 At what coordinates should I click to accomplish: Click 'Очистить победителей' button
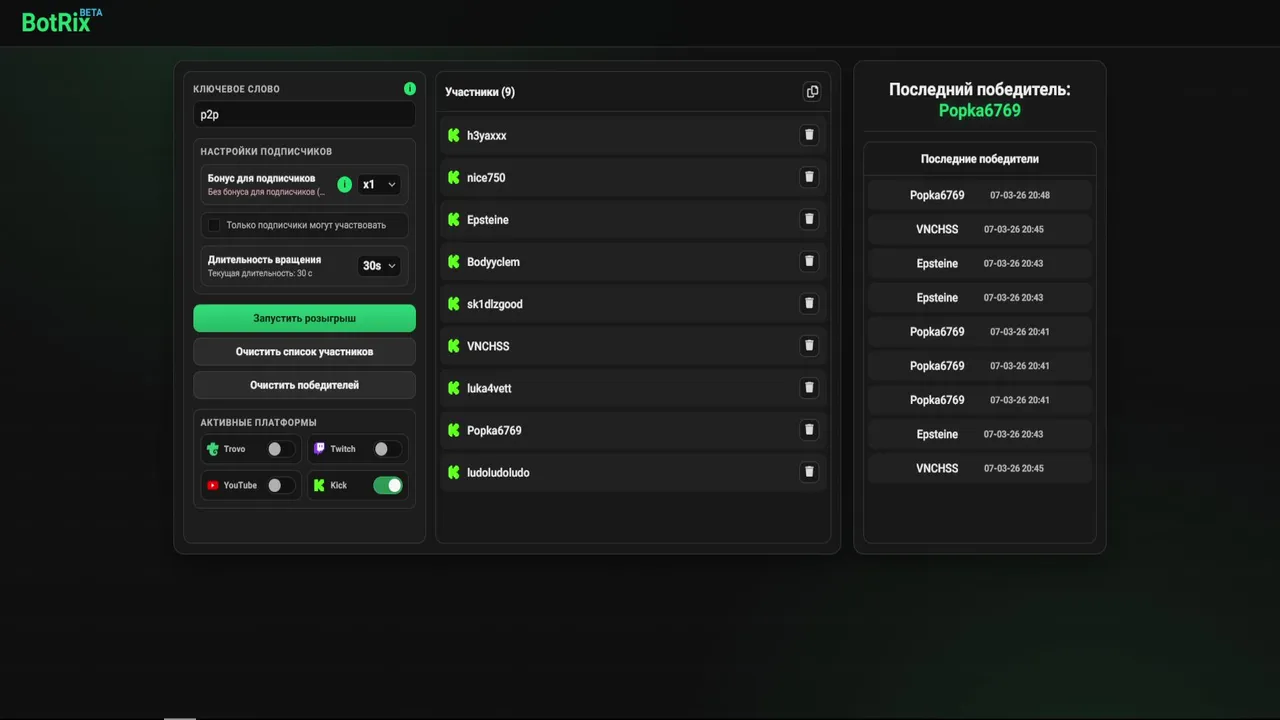click(x=304, y=385)
